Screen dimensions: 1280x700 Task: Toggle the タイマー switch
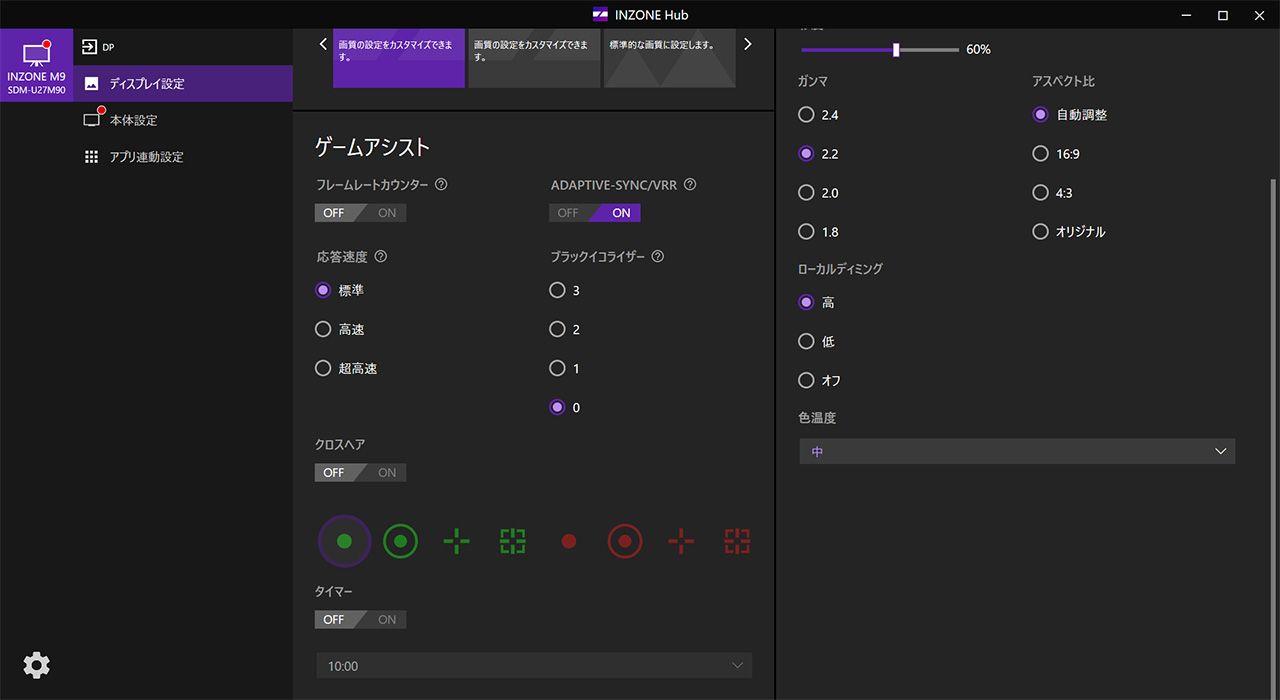pyautogui.click(x=361, y=620)
